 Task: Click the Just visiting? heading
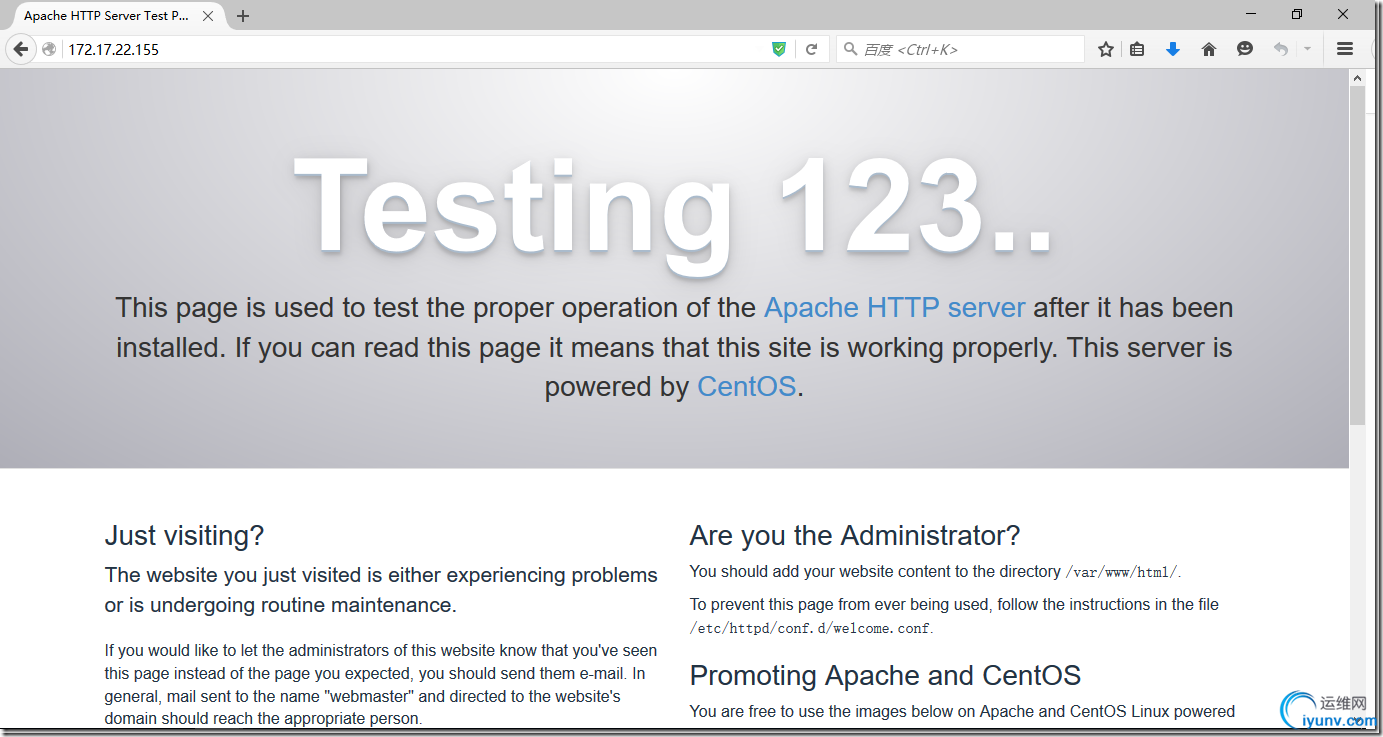(x=185, y=536)
